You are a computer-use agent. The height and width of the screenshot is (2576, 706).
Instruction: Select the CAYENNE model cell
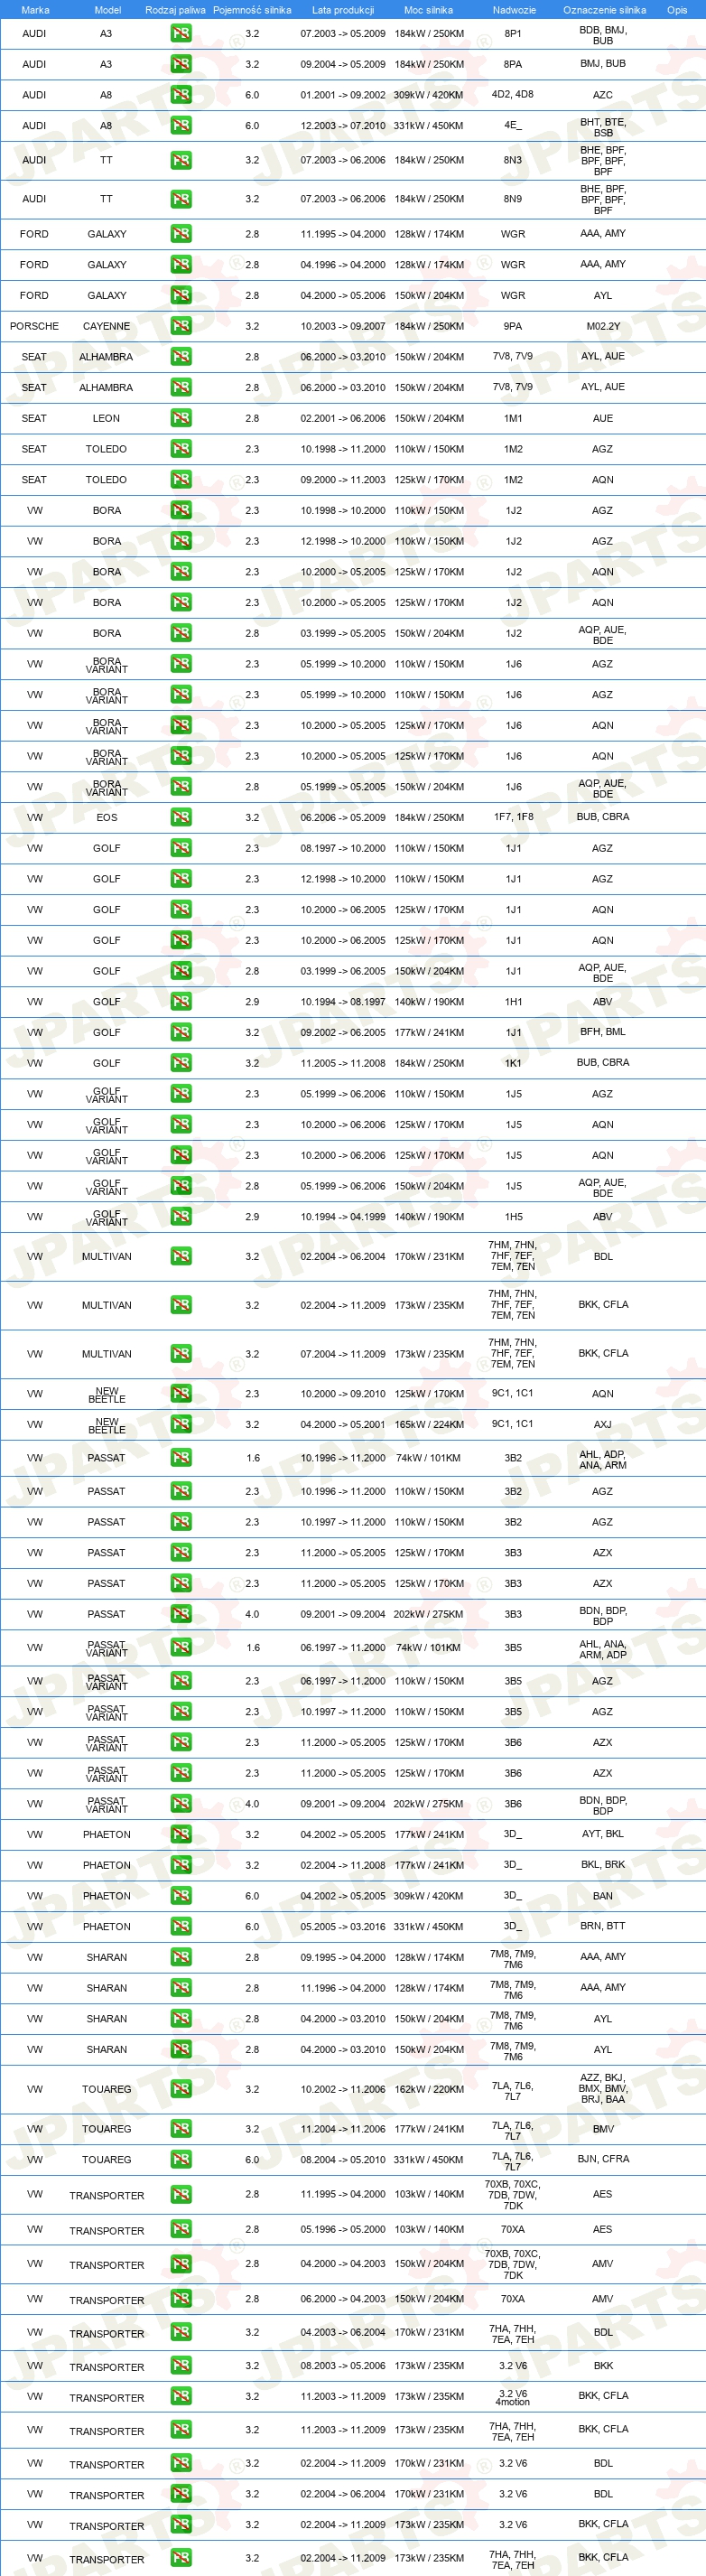pos(106,326)
